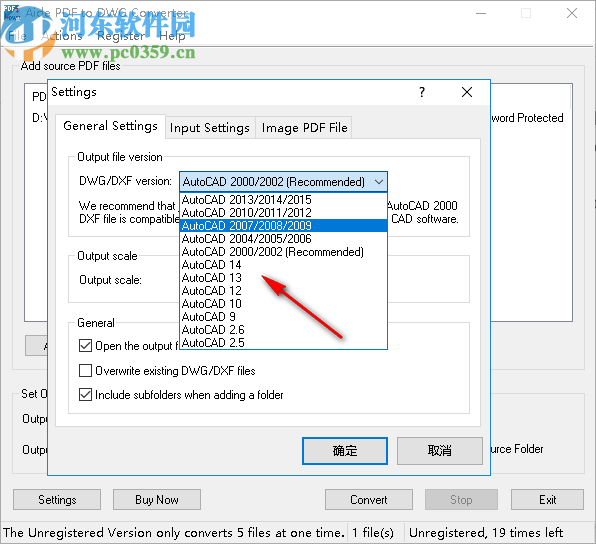
Task: Open the Input Settings tab
Action: point(210,128)
